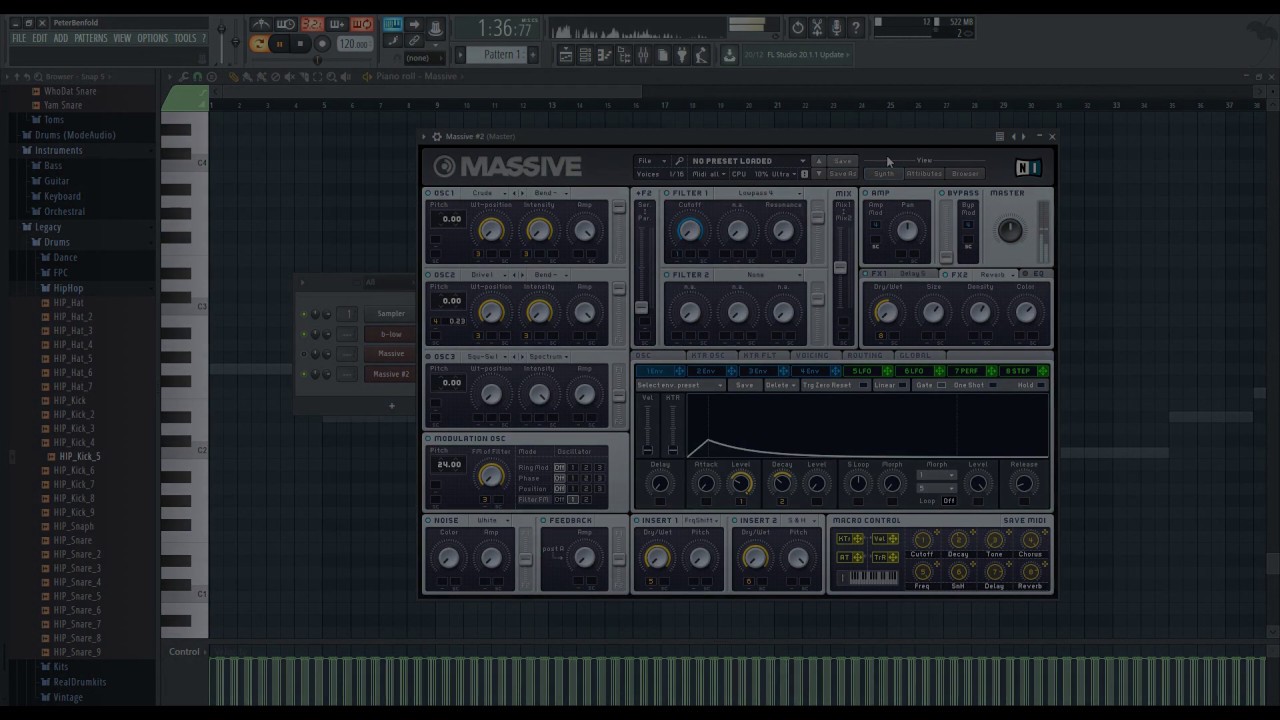Image resolution: width=1280 pixels, height=720 pixels.
Task: Select HIP_Snare_3 sample in browser
Action: coord(77,569)
